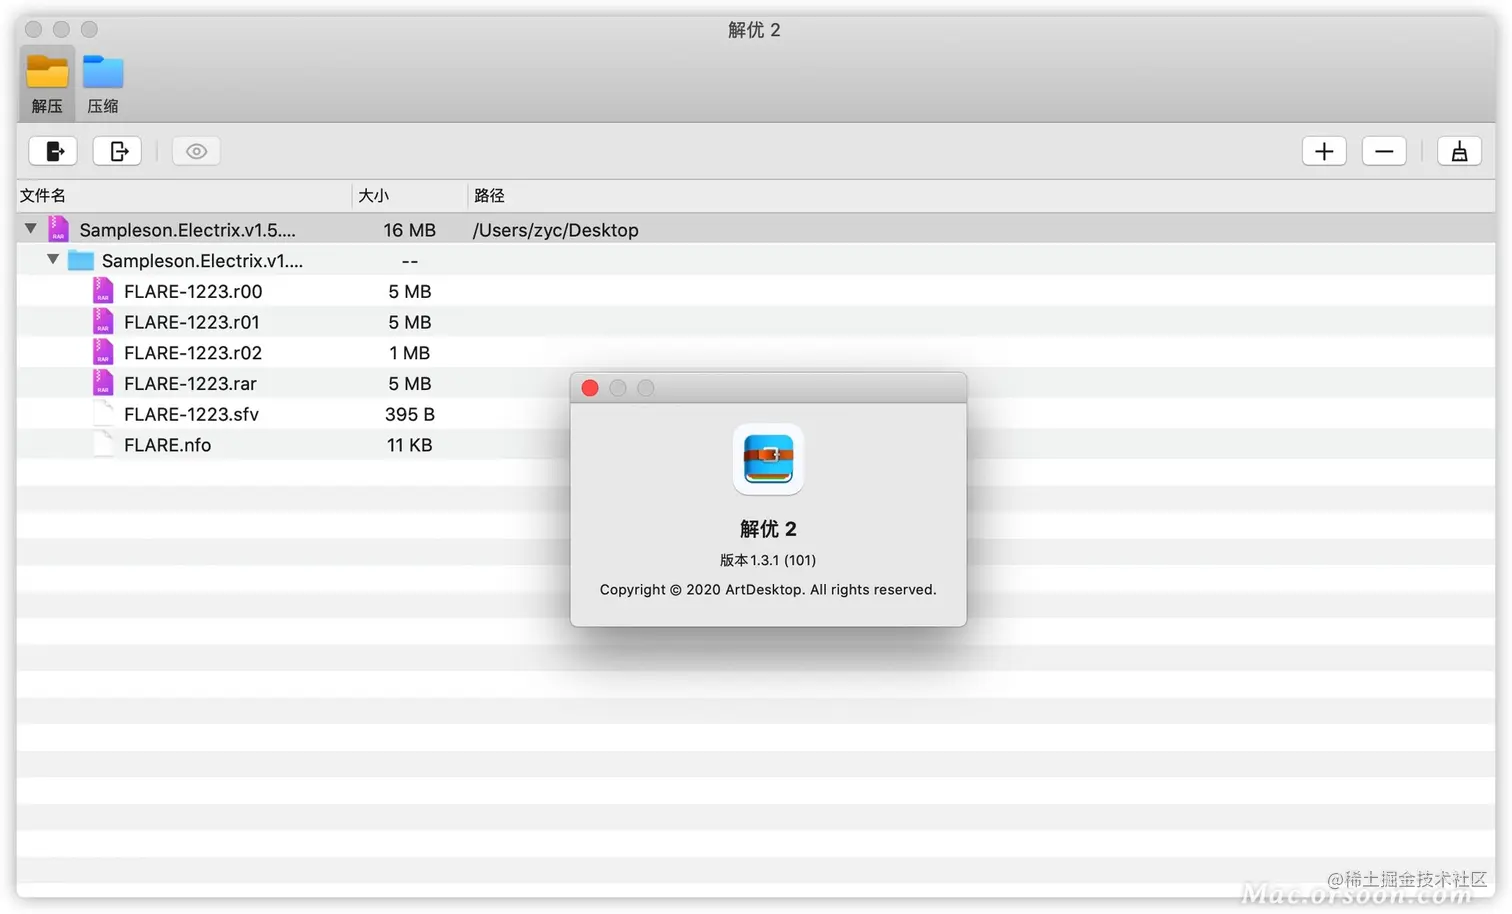The height and width of the screenshot is (914, 1512).
Task: Click the blank file icon of FLARE-1223.sfv
Action: [102, 414]
